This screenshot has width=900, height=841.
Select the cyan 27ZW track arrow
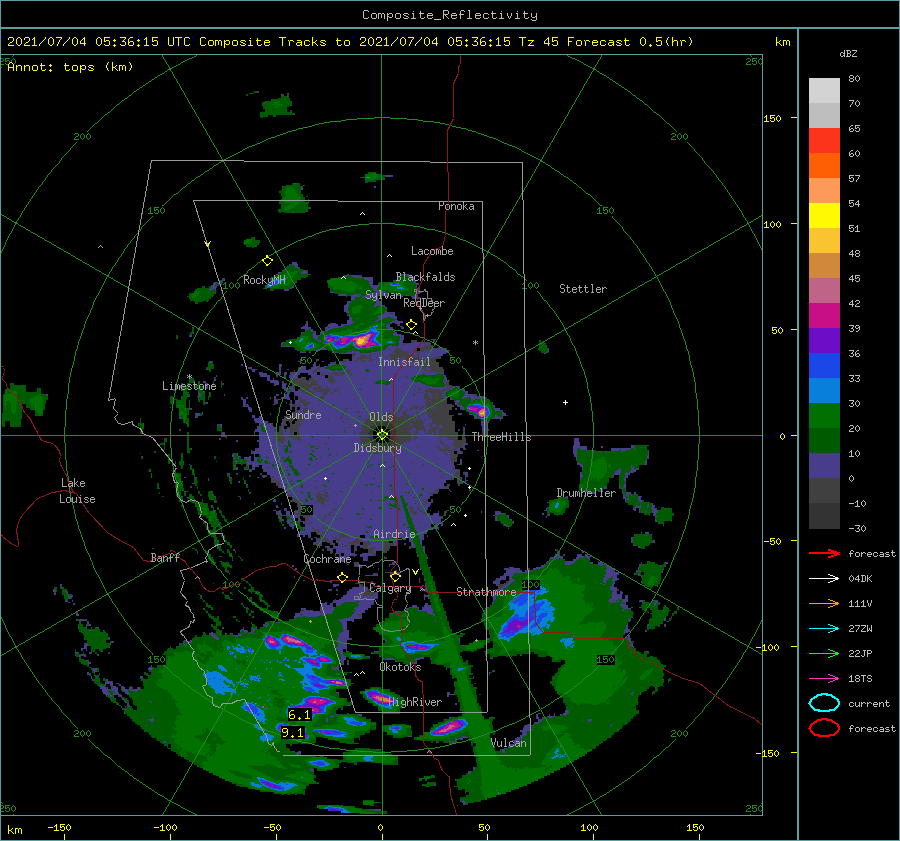coord(824,629)
